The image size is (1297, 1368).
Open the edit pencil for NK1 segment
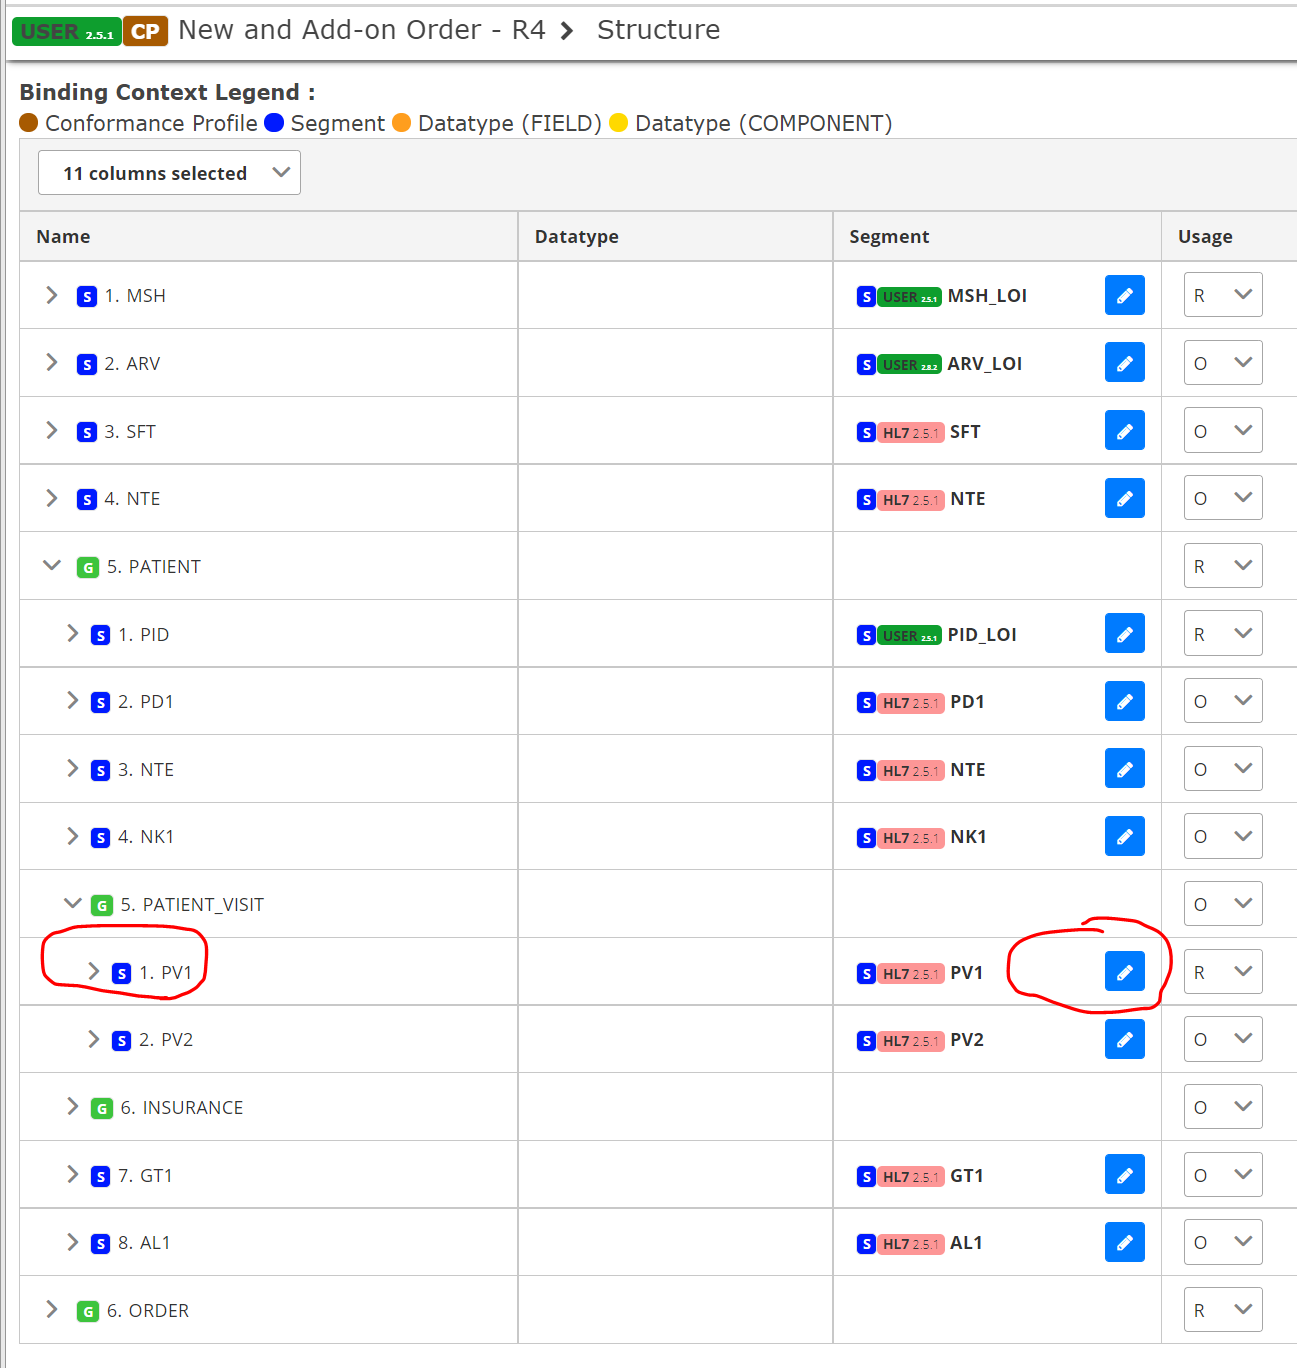[1124, 836]
